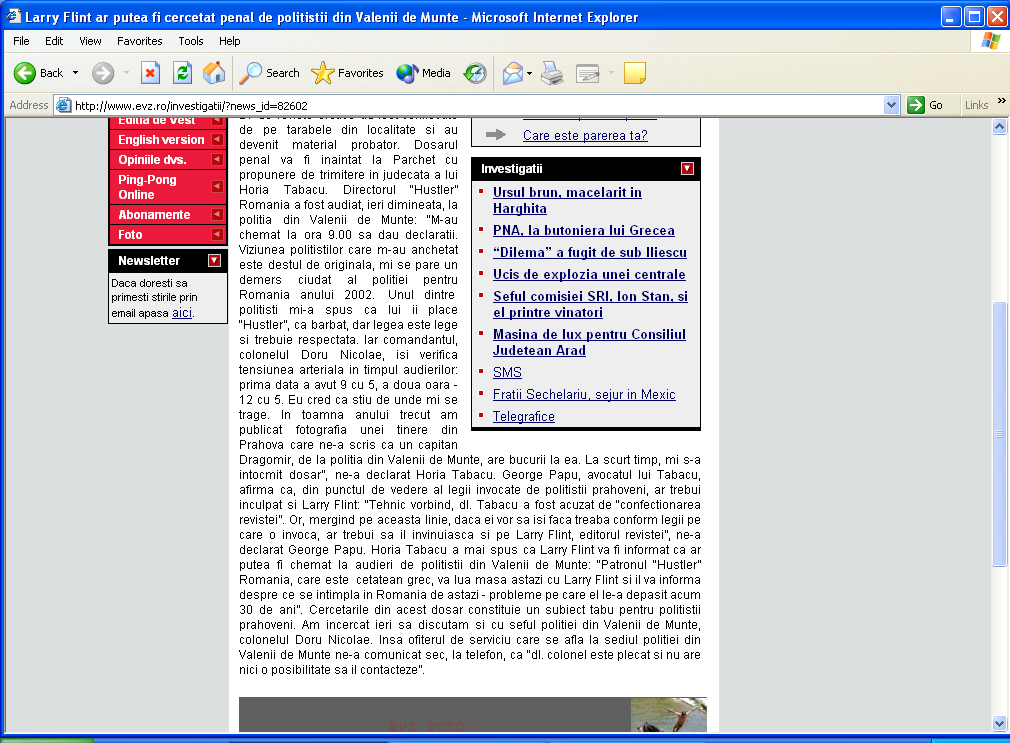1010x743 pixels.
Task: Open the Help menu
Action: pos(229,41)
